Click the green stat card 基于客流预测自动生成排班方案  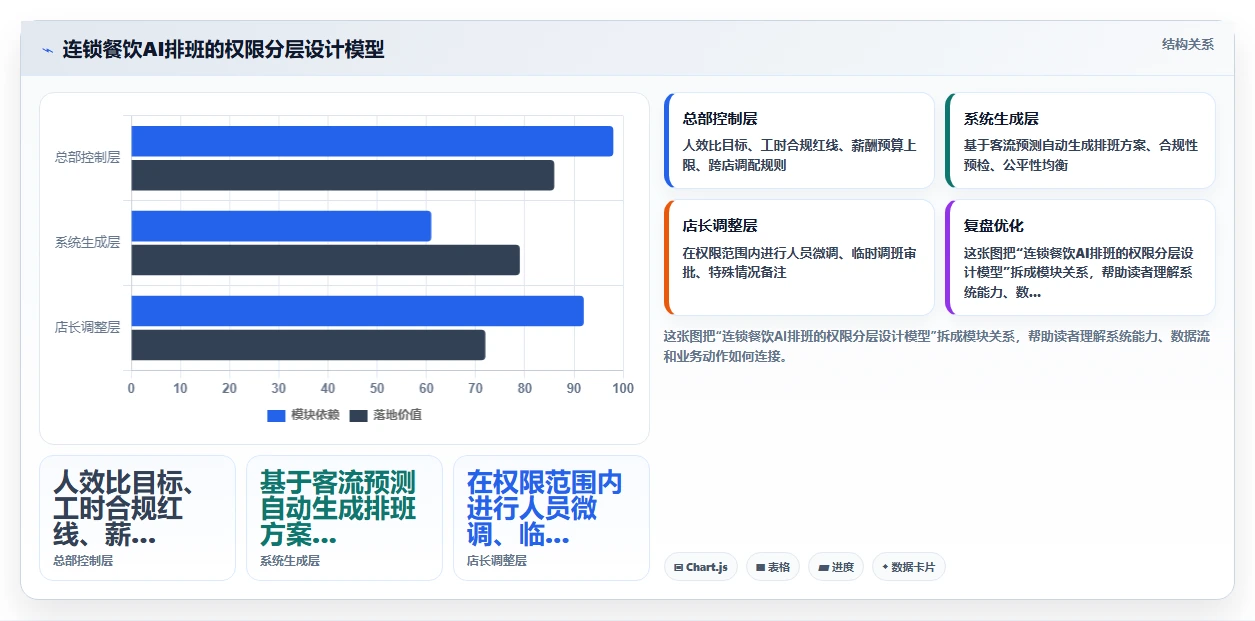[344, 518]
